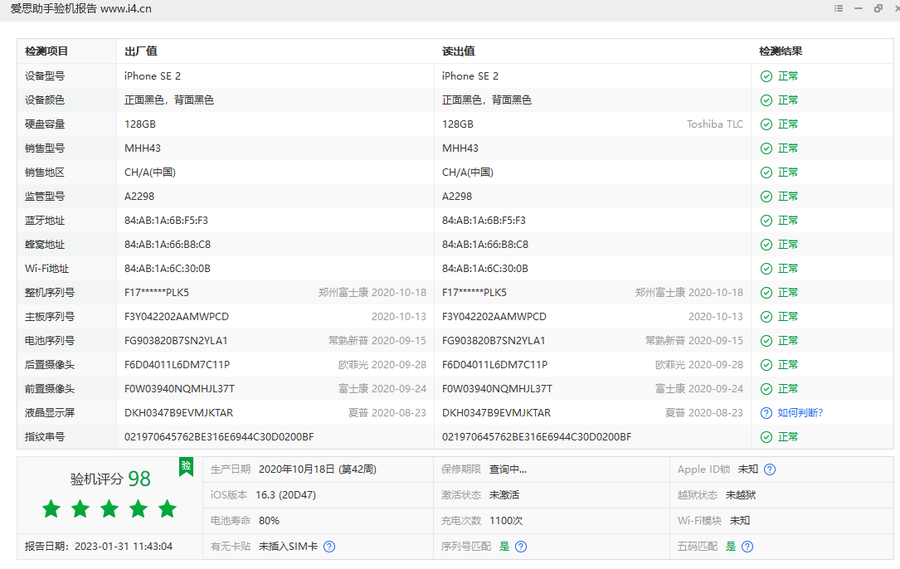Click the fifth green rating star

pos(168,509)
